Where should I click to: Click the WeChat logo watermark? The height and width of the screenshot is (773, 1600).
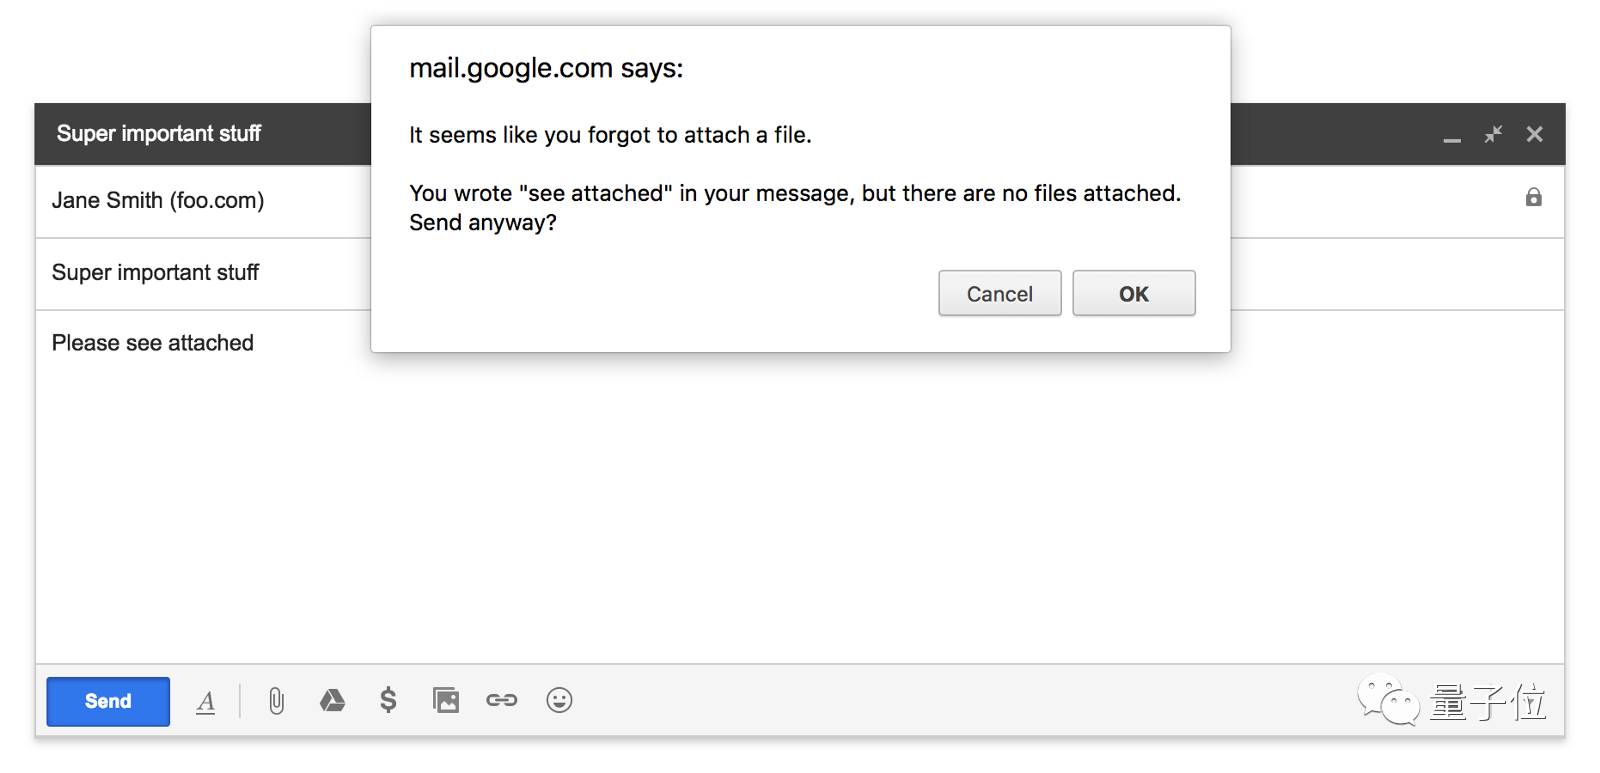tap(1388, 702)
